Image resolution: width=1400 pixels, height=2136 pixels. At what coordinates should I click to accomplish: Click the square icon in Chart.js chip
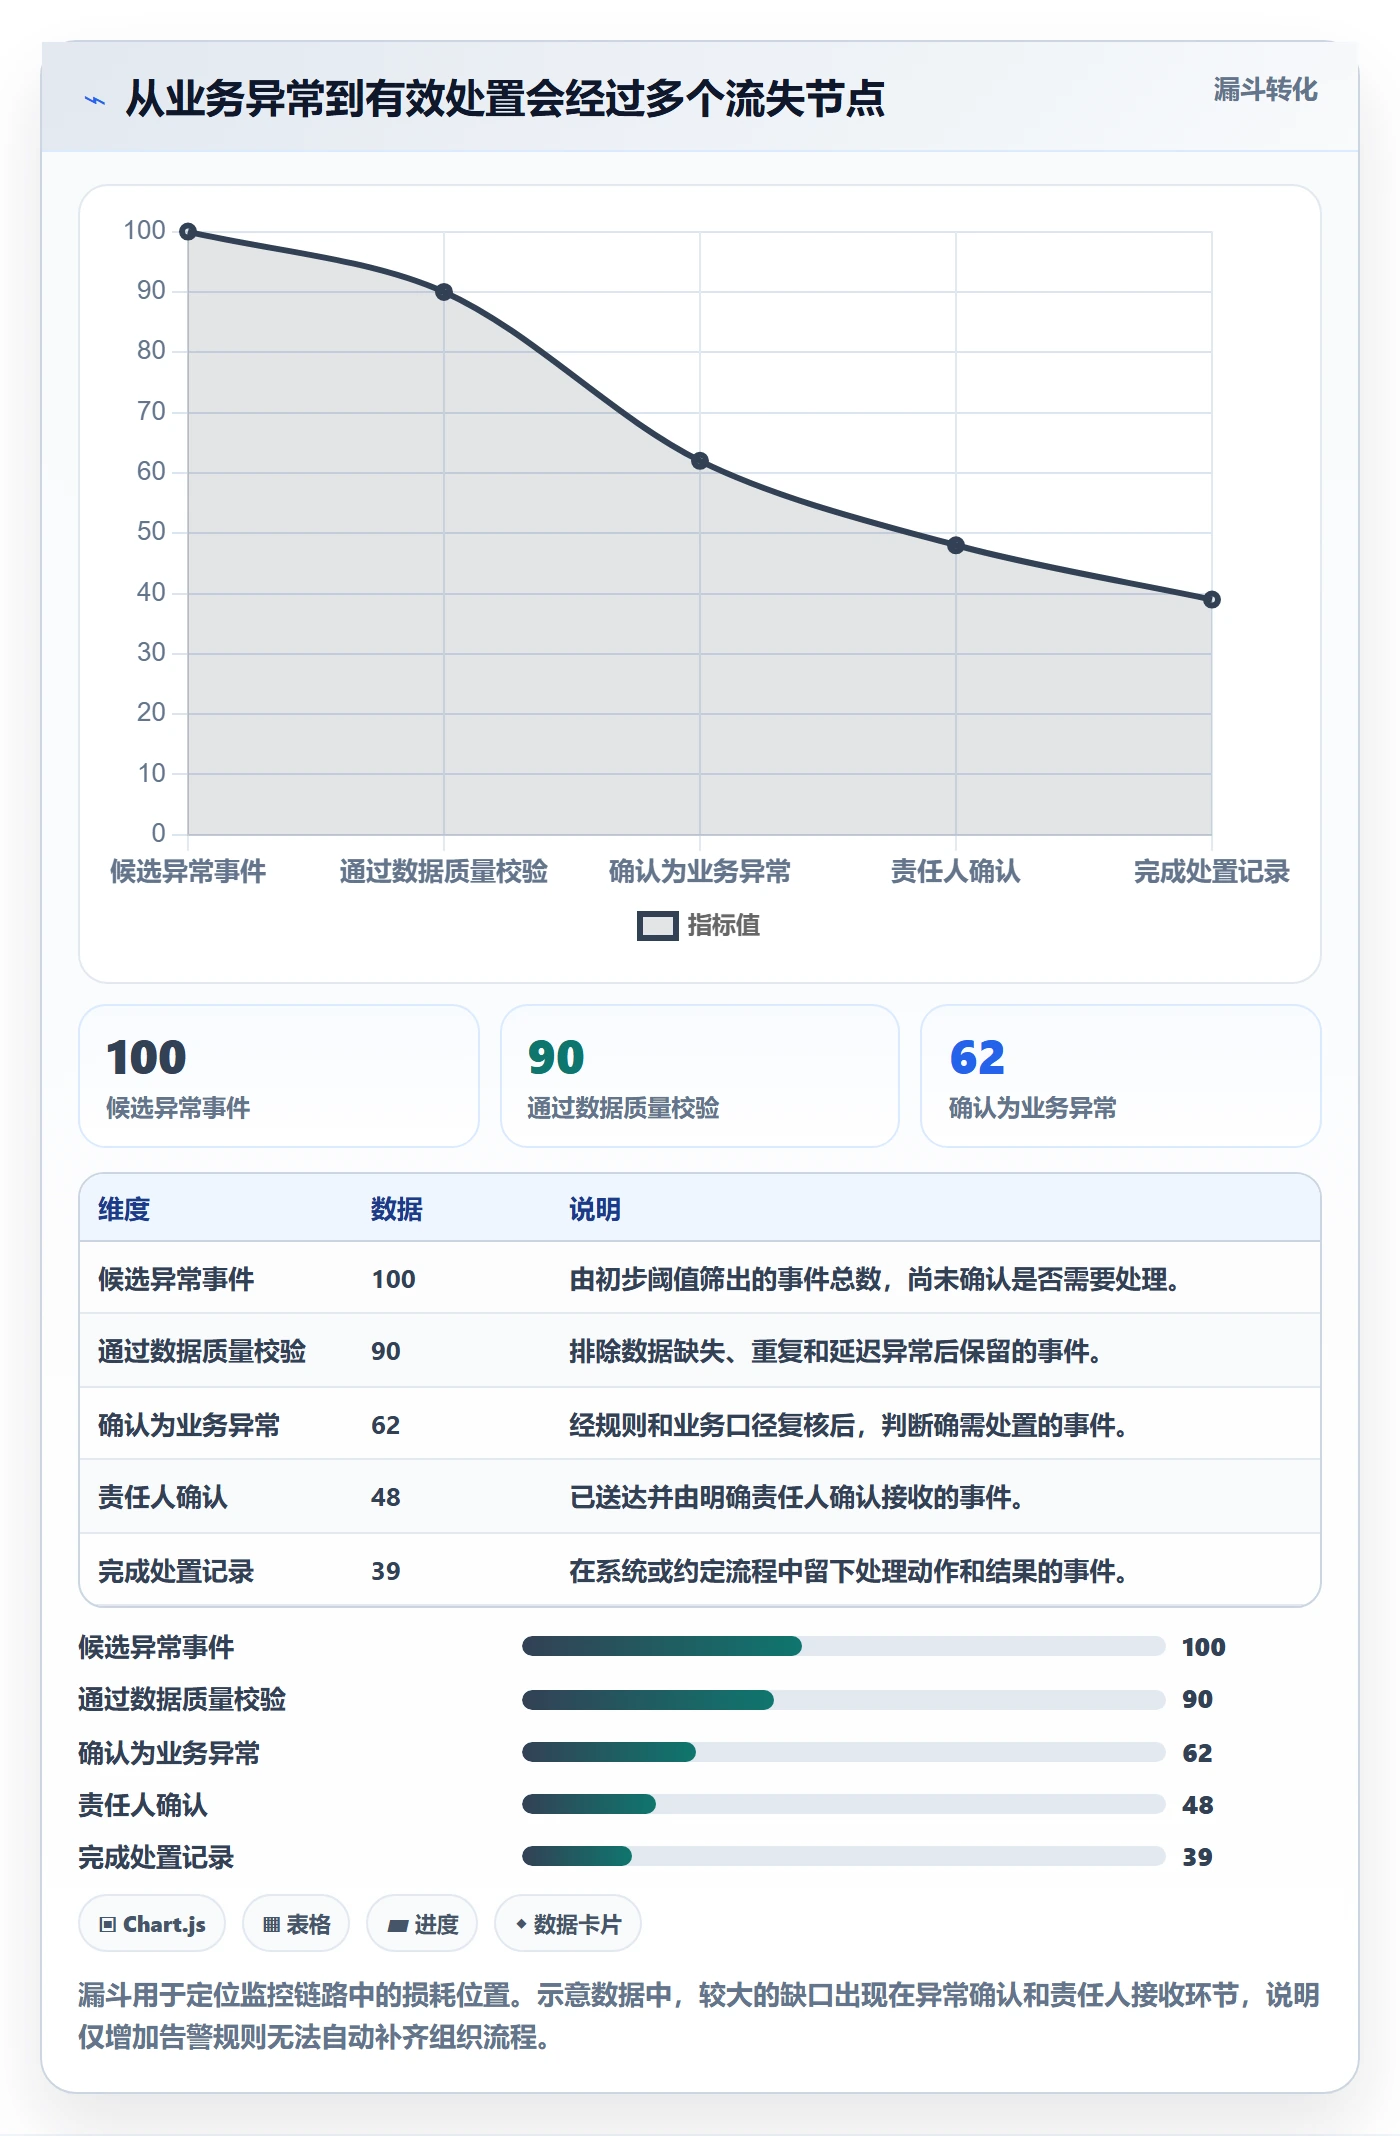click(x=108, y=1925)
